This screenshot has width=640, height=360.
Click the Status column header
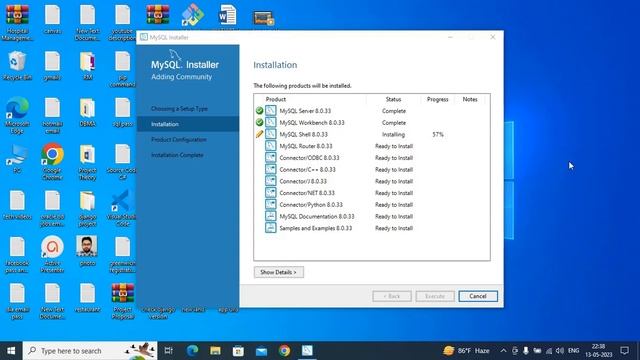(x=393, y=99)
